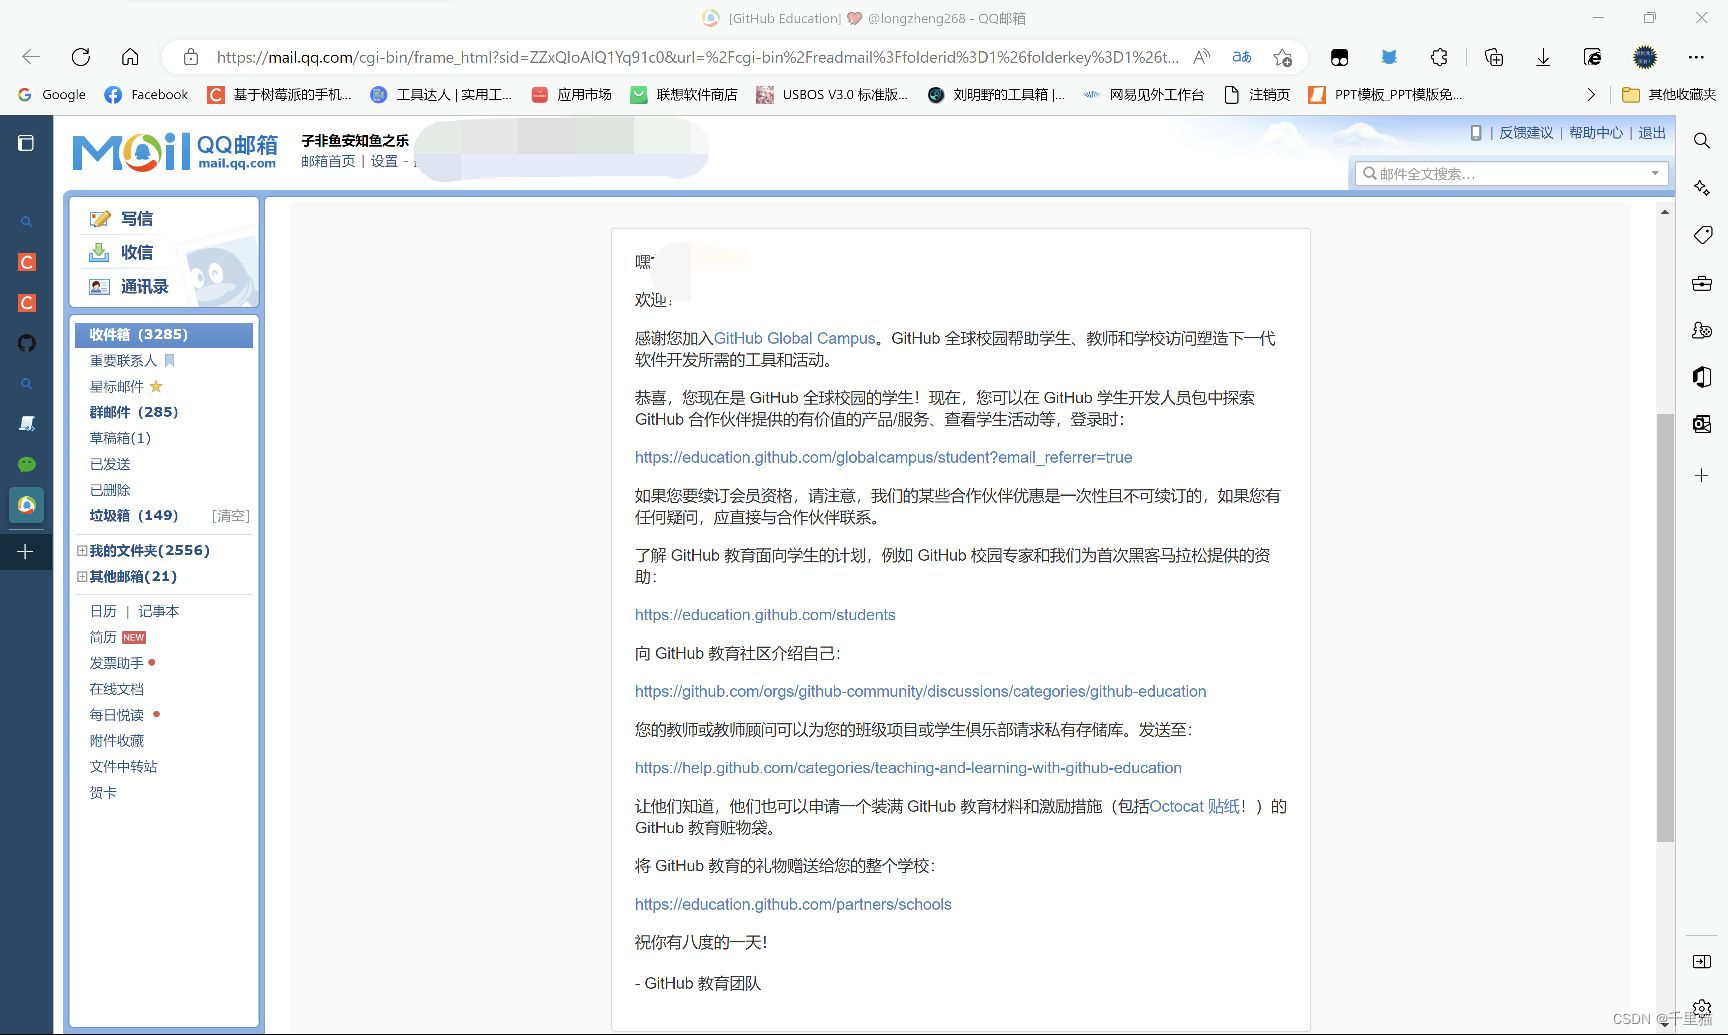Open 在线文档 online documents

[x=116, y=689]
